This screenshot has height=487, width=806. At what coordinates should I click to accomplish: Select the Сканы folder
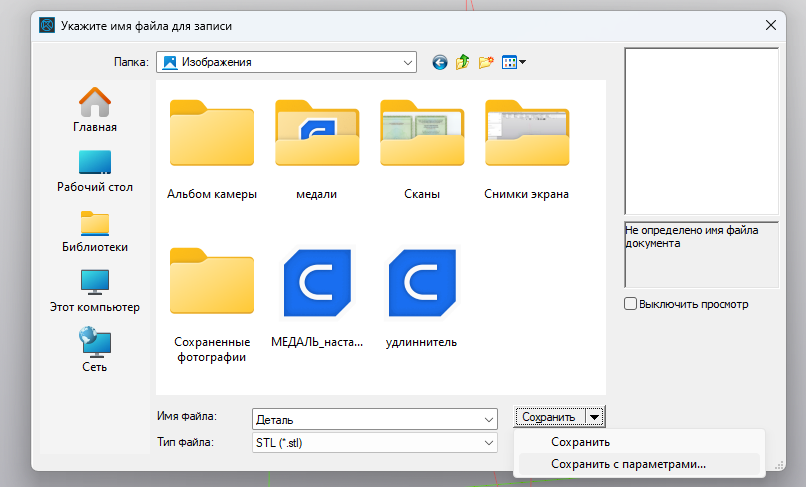(x=422, y=149)
